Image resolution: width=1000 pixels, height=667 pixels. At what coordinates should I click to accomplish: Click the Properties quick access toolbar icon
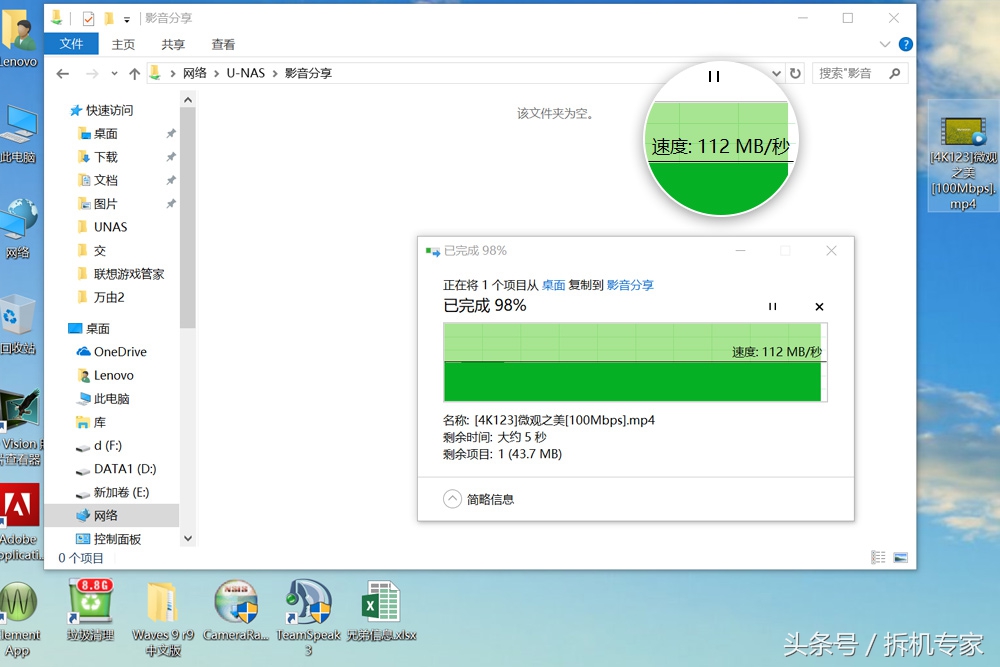point(89,18)
